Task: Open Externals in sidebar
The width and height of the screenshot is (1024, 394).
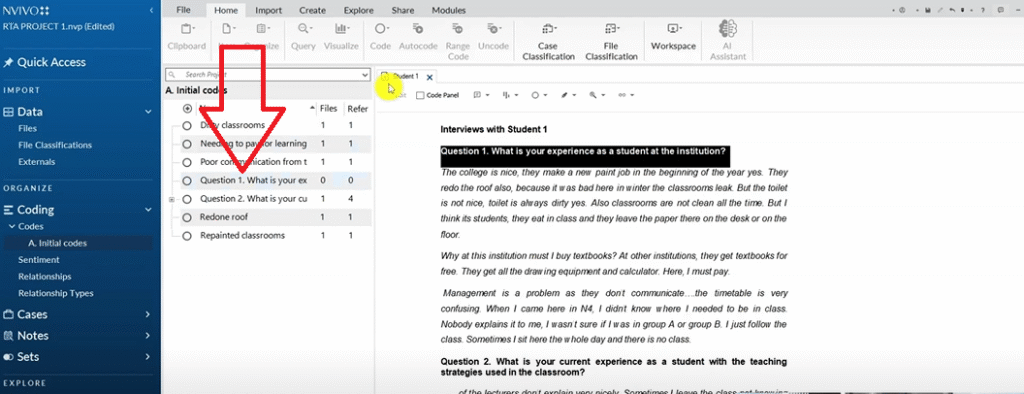Action: [37, 161]
